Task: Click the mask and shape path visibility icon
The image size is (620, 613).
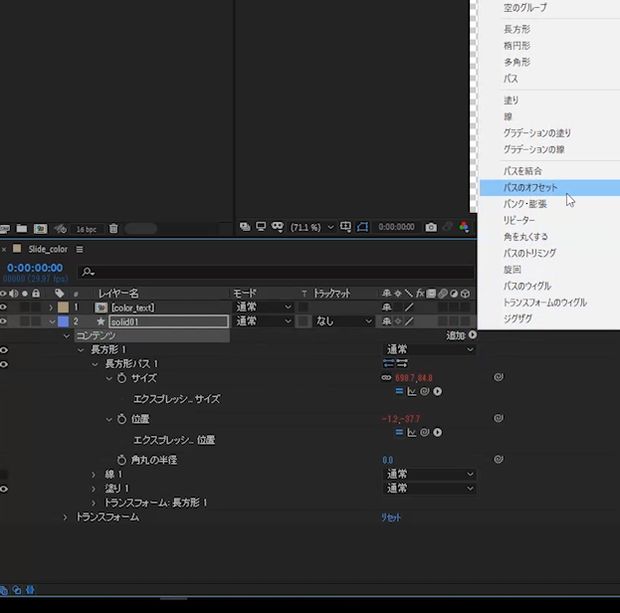Action: pyautogui.click(x=362, y=227)
